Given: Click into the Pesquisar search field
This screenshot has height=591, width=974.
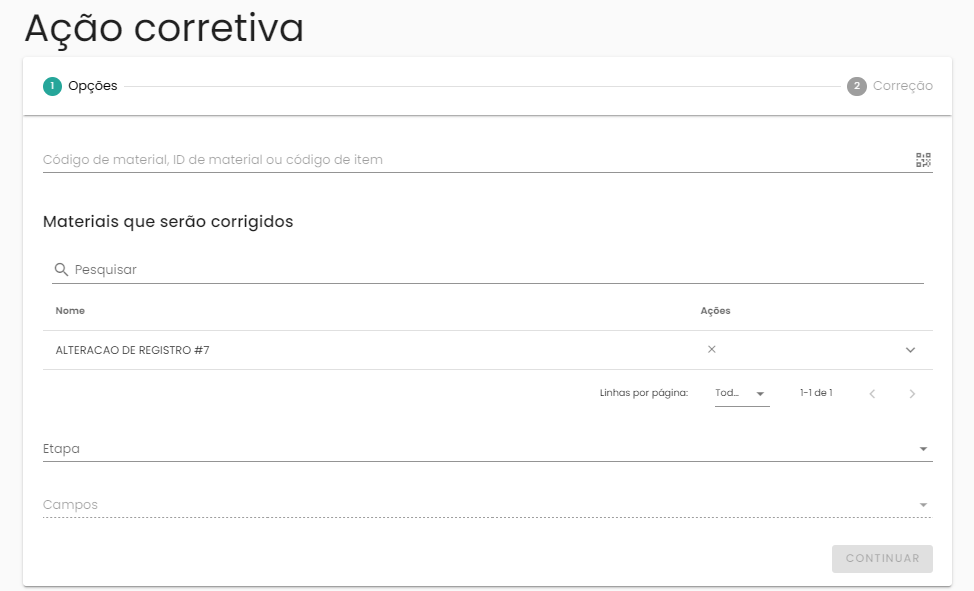Looking at the screenshot, I should tap(495, 270).
